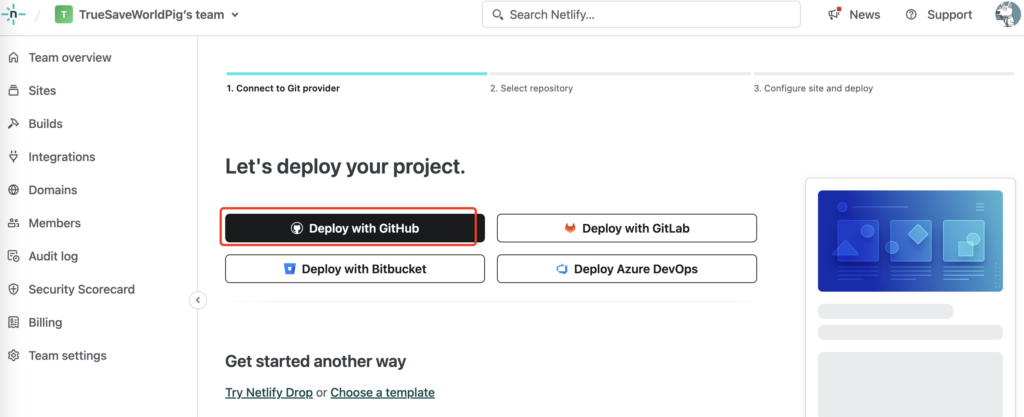Click the Search Netlify input field
The width and height of the screenshot is (1024, 417).
point(641,15)
